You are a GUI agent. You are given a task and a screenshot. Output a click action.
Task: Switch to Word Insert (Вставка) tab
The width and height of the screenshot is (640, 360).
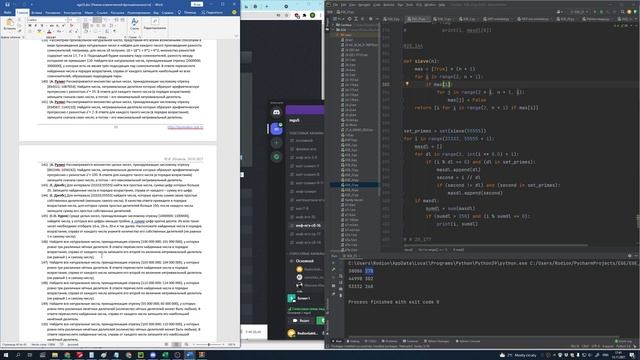pyautogui.click(x=37, y=13)
